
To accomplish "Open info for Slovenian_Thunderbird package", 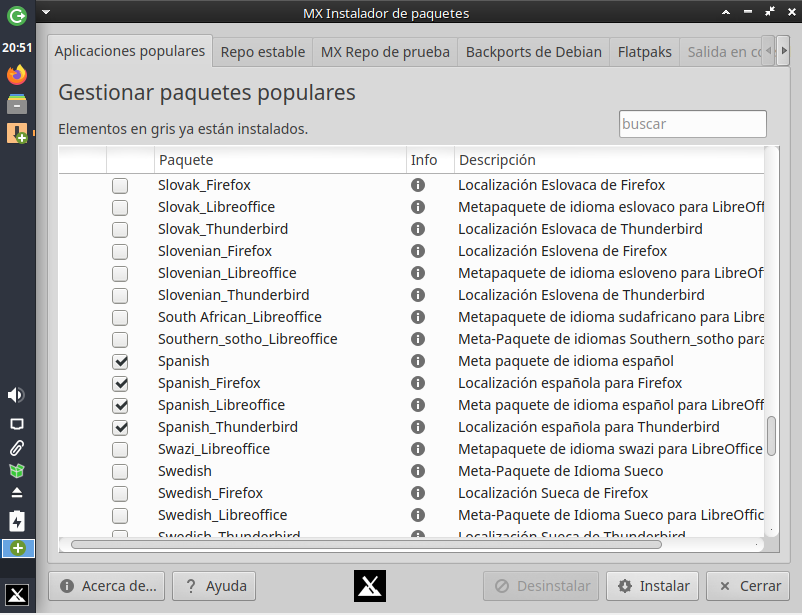I will (418, 295).
